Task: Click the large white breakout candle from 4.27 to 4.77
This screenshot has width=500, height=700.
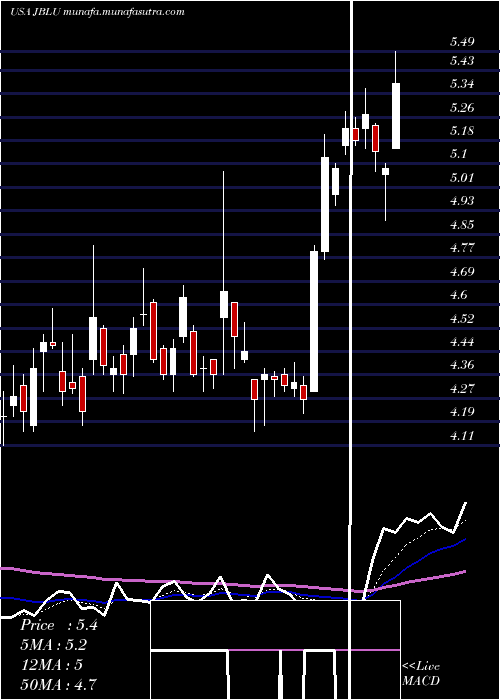Action: point(314,321)
